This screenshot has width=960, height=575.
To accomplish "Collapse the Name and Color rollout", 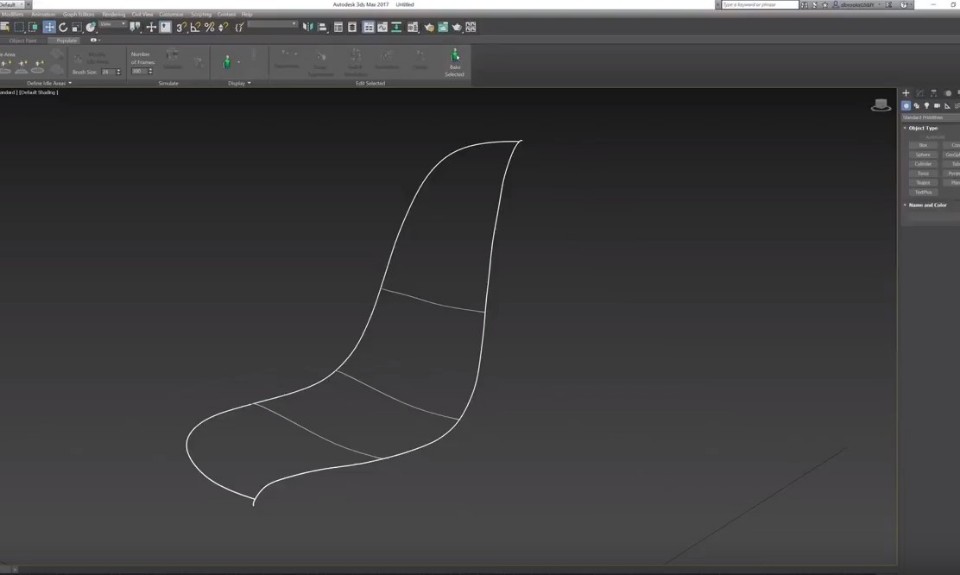I will 928,205.
